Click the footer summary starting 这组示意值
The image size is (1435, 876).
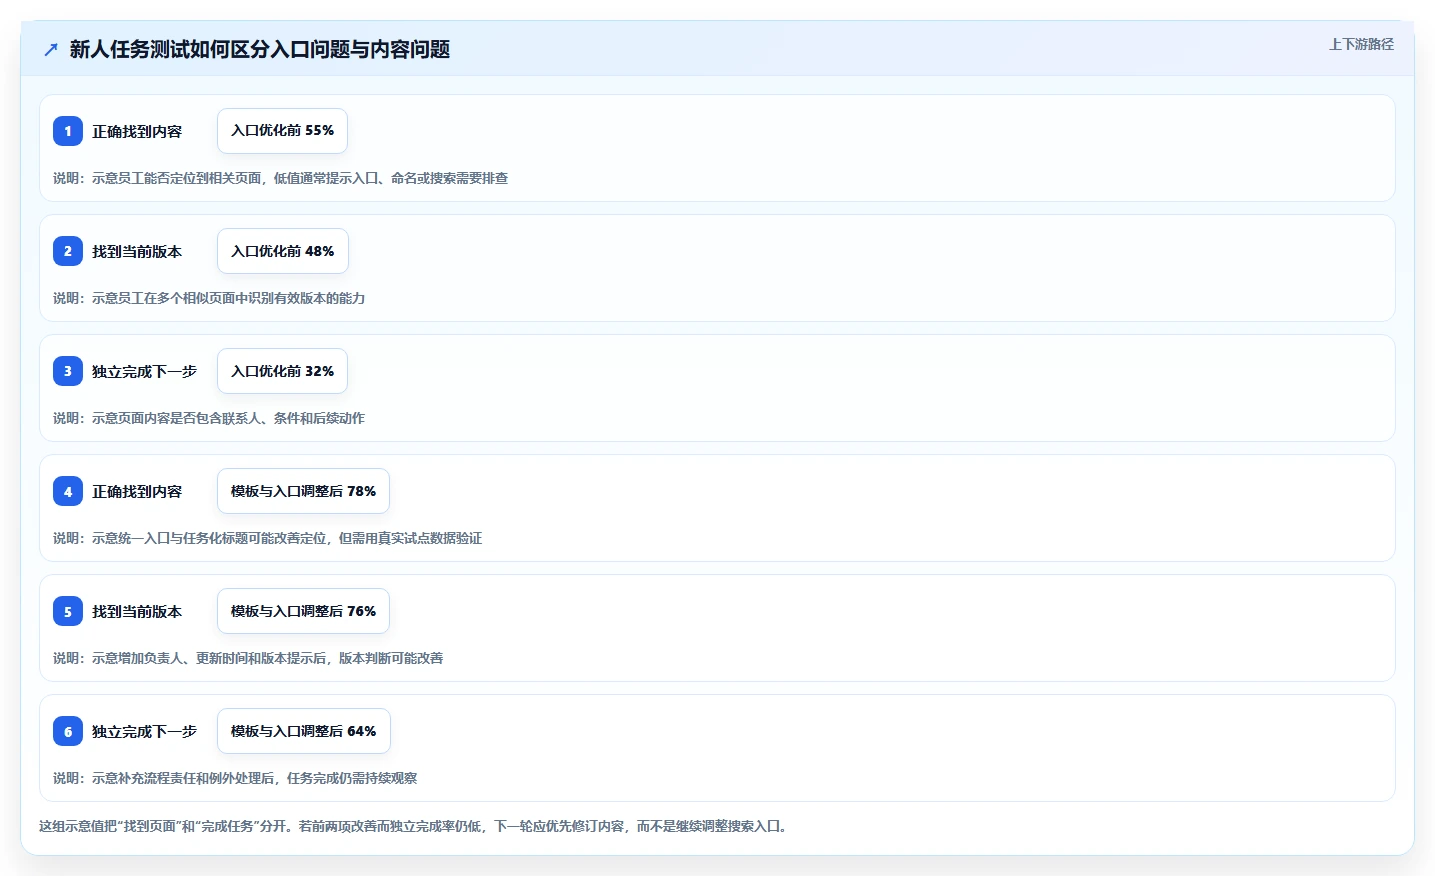[414, 826]
